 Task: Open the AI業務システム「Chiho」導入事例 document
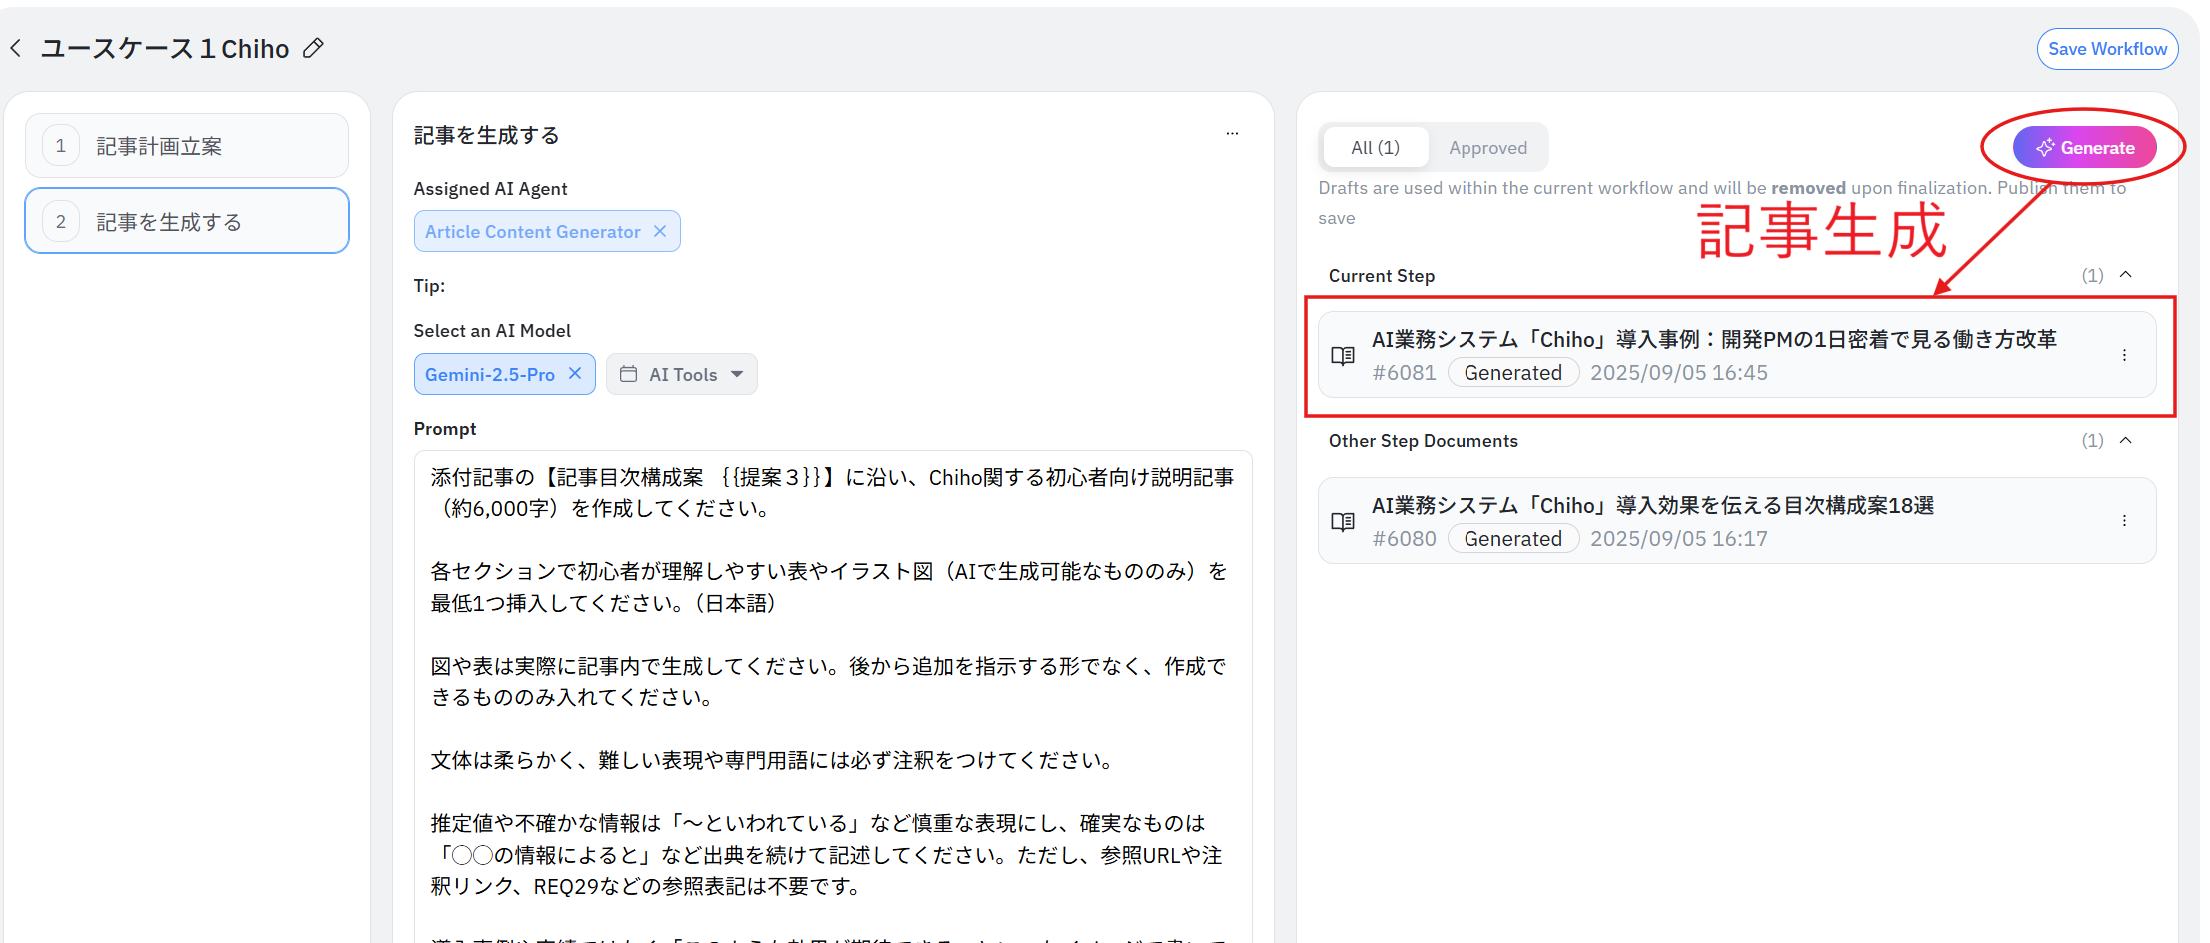click(x=1713, y=340)
